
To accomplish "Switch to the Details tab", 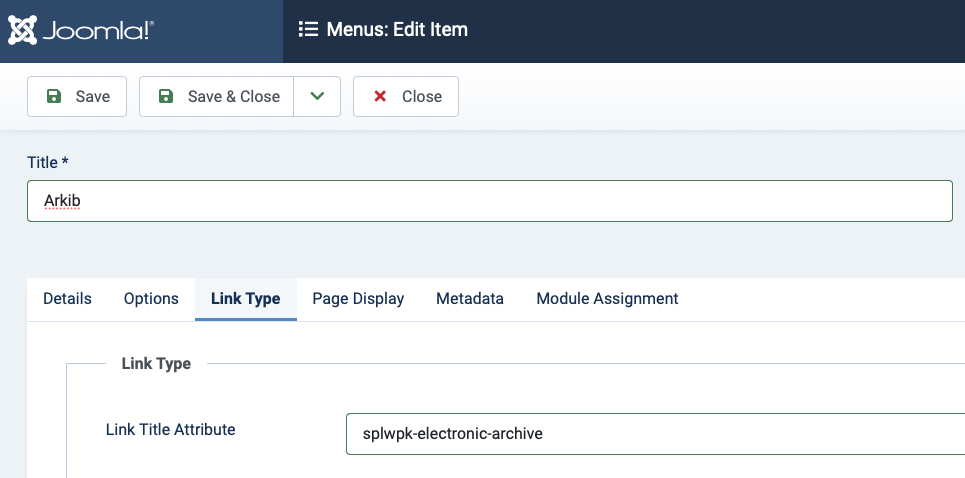I will click(x=67, y=299).
